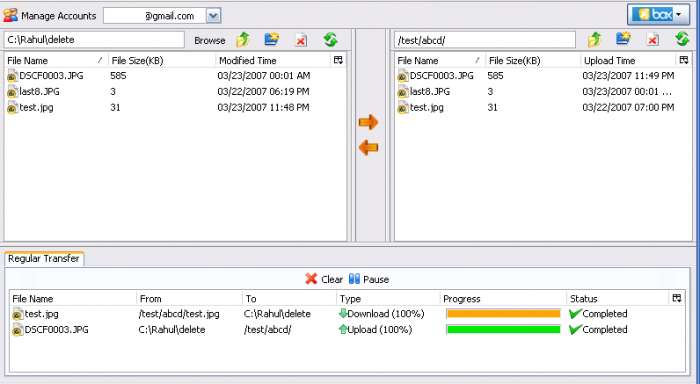700x384 pixels.
Task: Click the To column header
Action: (289, 298)
